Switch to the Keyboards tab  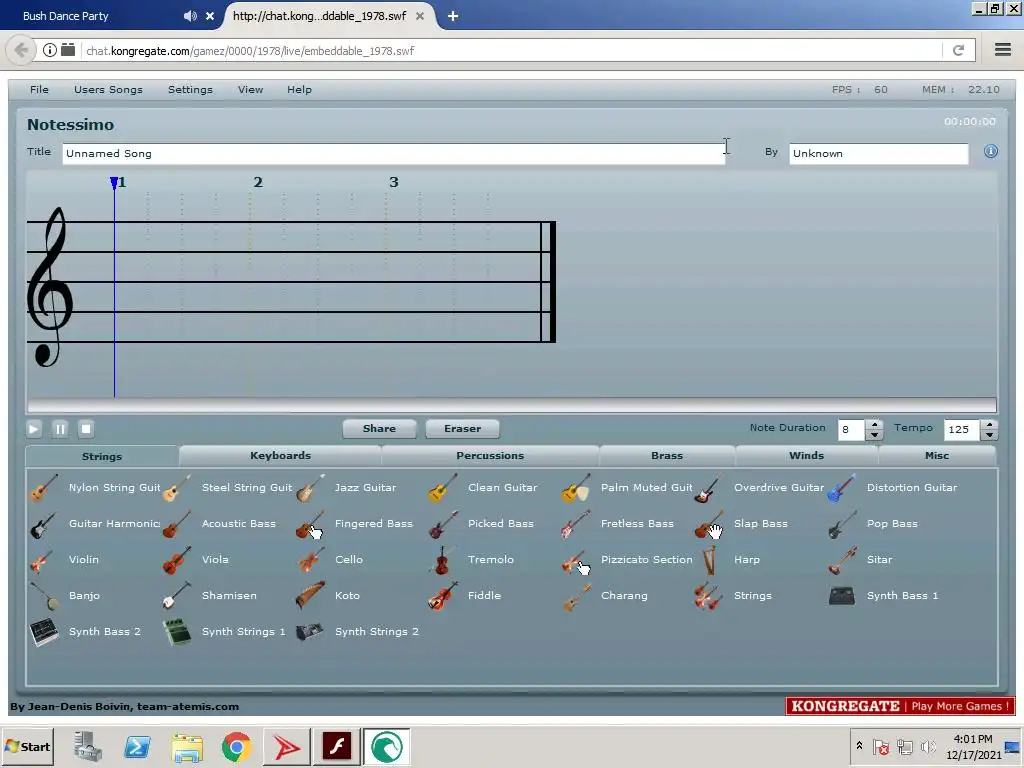(280, 456)
